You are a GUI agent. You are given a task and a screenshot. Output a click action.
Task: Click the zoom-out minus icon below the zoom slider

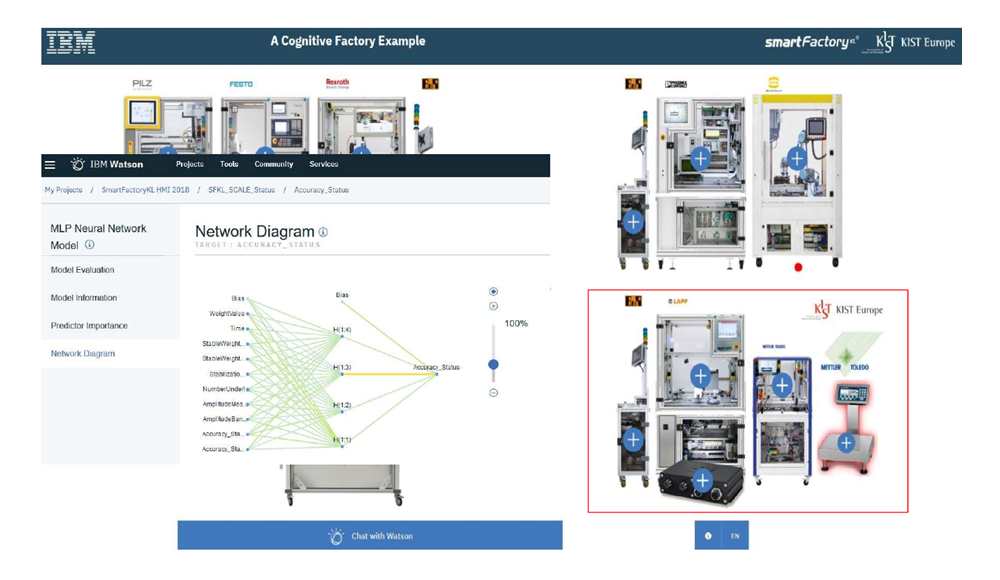coord(493,393)
